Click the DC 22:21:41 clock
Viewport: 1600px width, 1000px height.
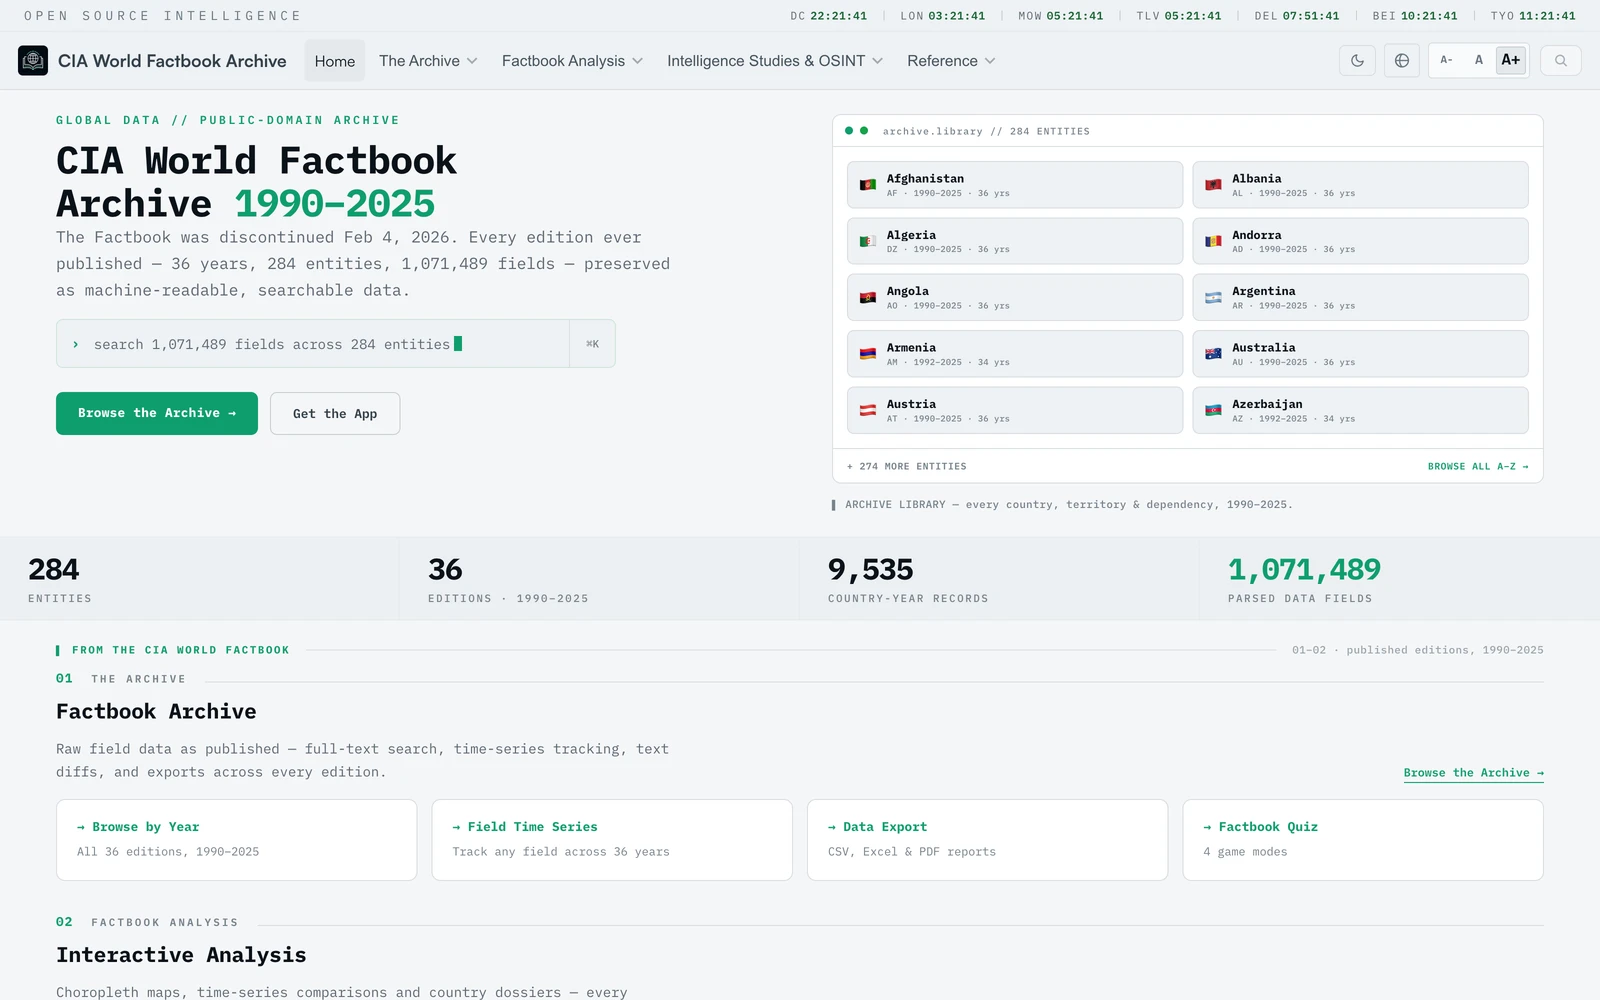click(829, 16)
